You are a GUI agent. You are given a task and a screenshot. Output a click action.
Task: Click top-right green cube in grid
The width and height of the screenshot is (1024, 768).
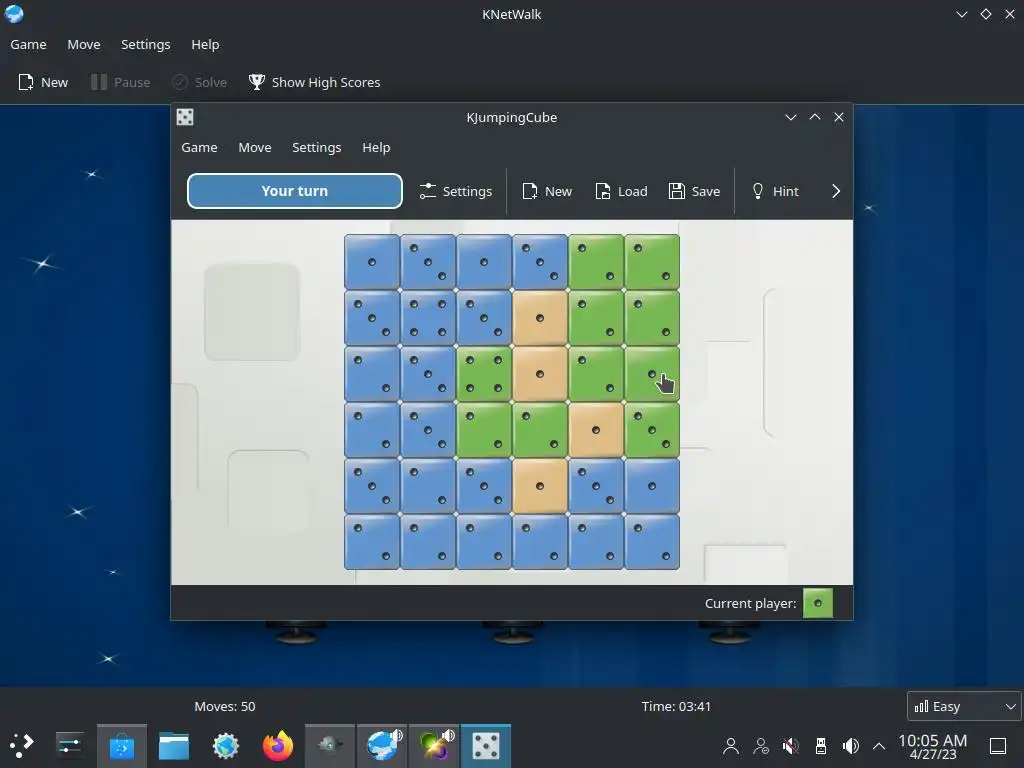click(x=652, y=262)
